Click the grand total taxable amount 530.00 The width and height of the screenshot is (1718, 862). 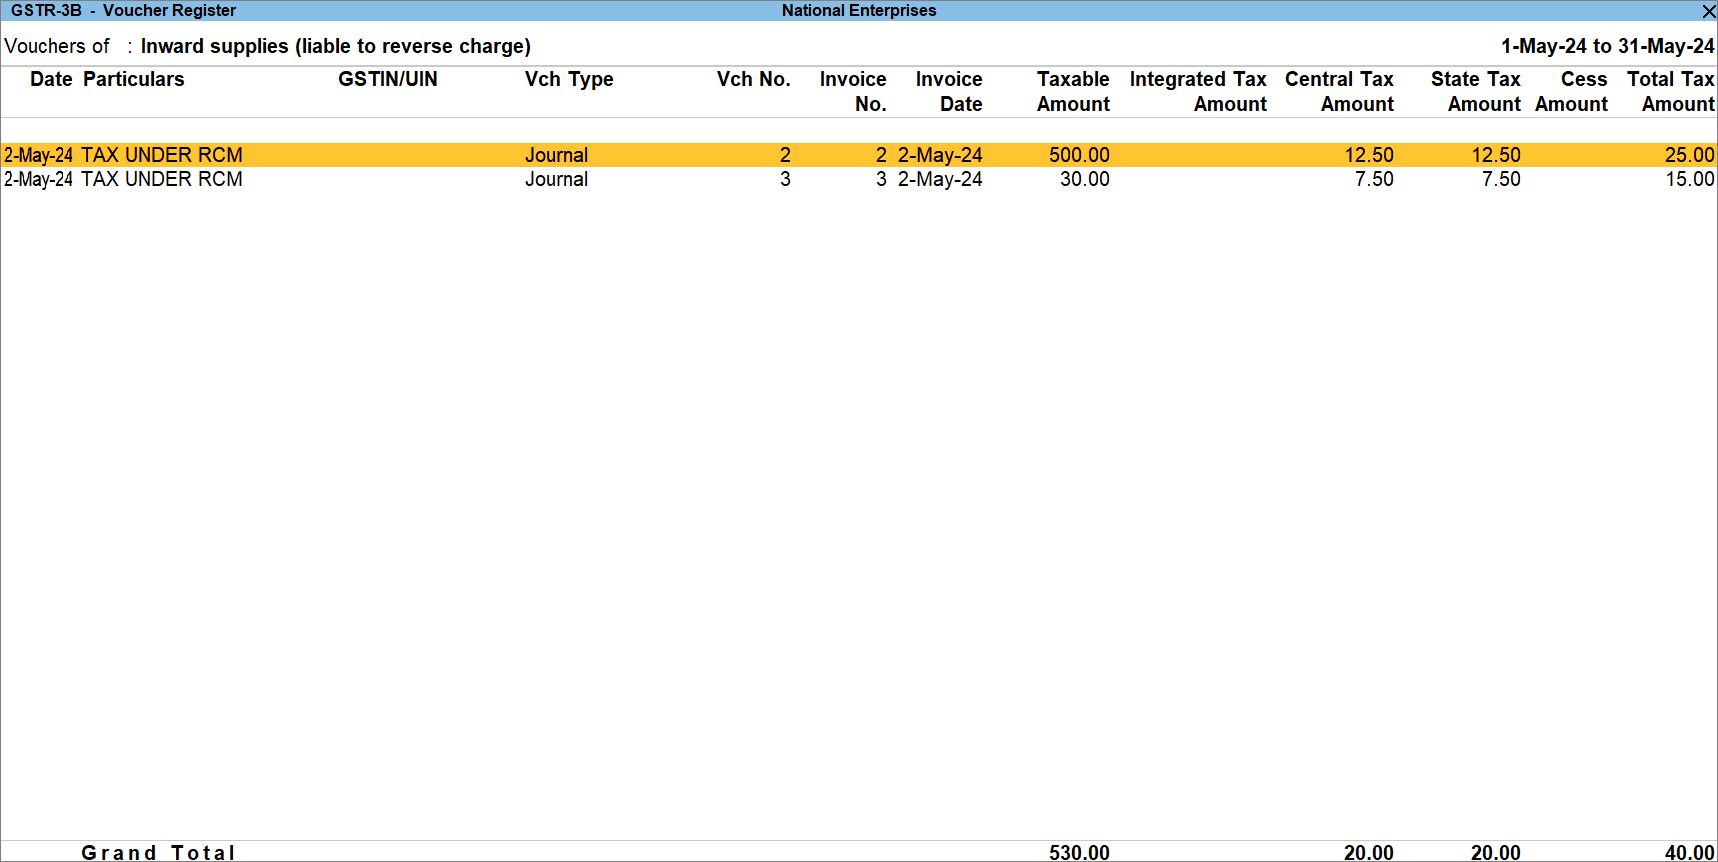tap(1079, 852)
